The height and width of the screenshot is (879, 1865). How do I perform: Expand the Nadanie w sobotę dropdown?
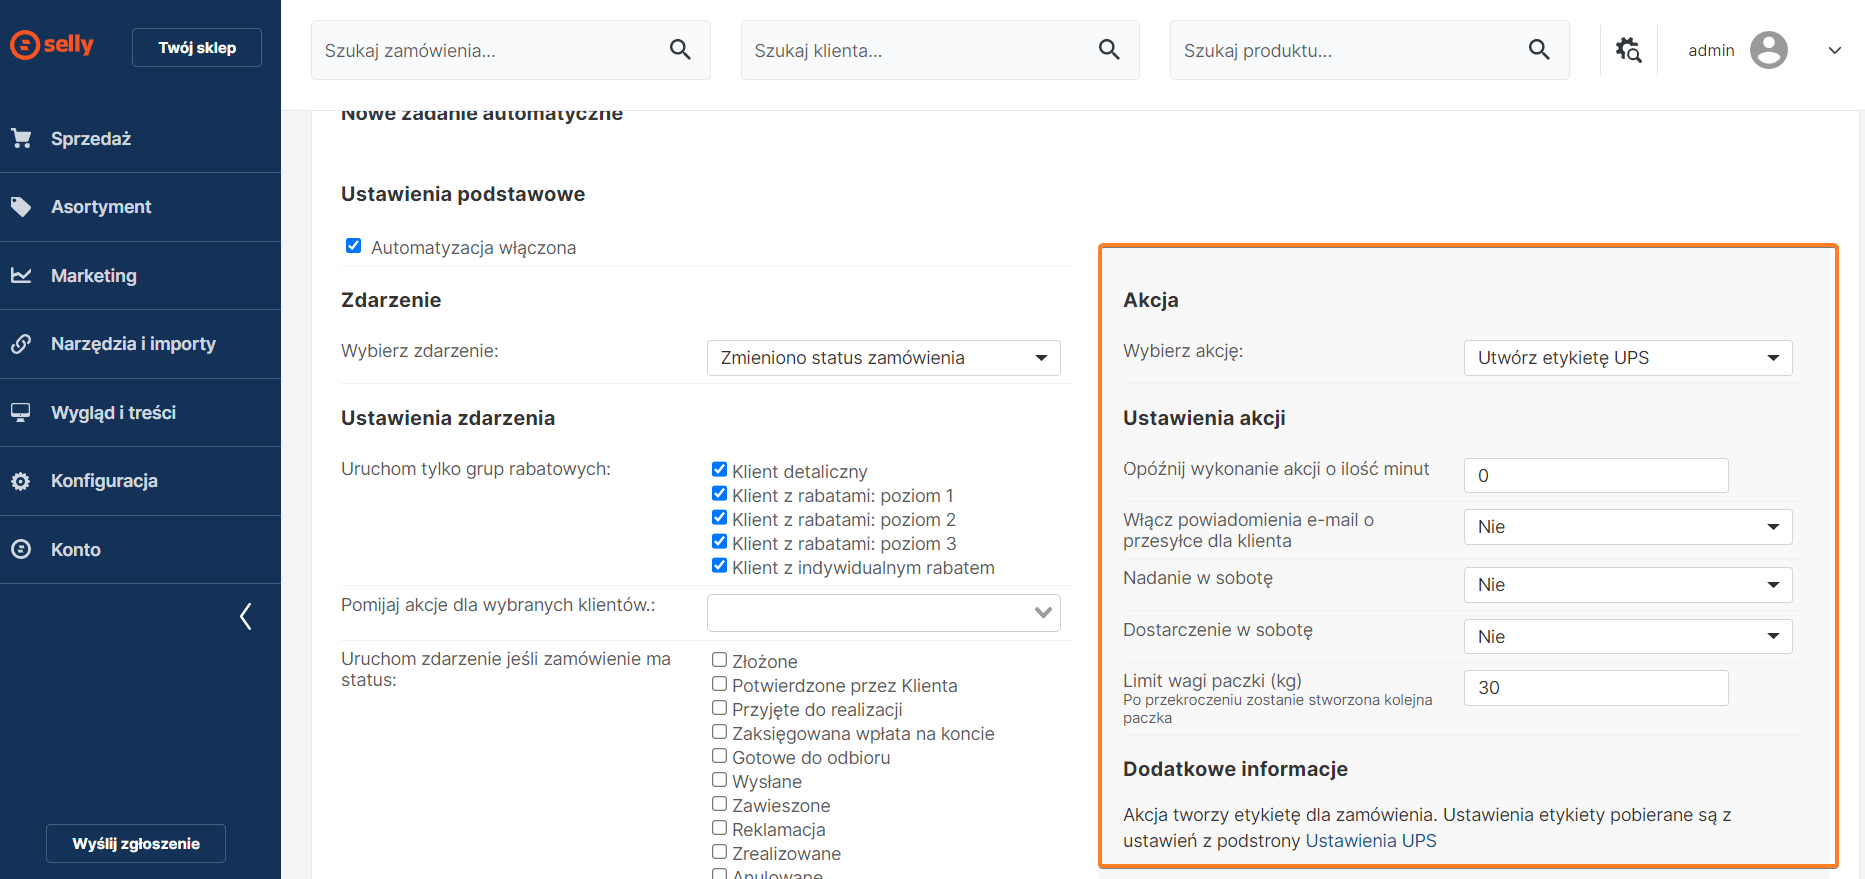pyautogui.click(x=1627, y=585)
